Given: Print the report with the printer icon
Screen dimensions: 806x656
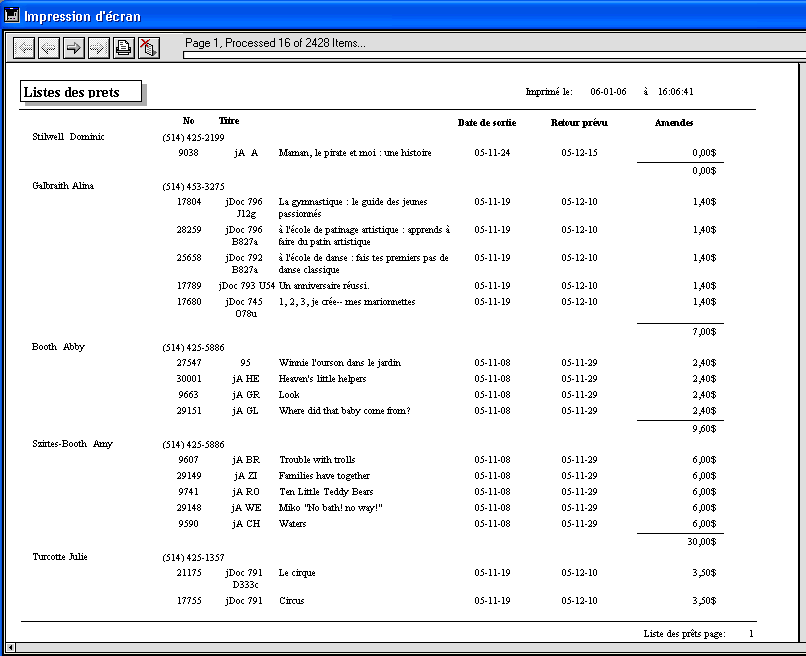Looking at the screenshot, I should point(123,47).
